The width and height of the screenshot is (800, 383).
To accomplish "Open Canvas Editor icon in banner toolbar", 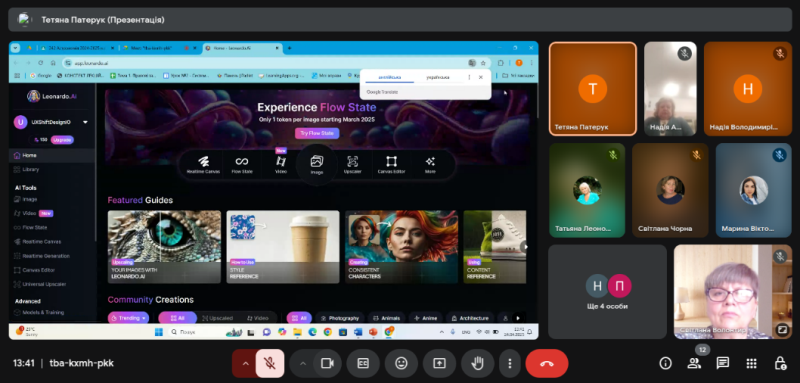I will coord(391,165).
